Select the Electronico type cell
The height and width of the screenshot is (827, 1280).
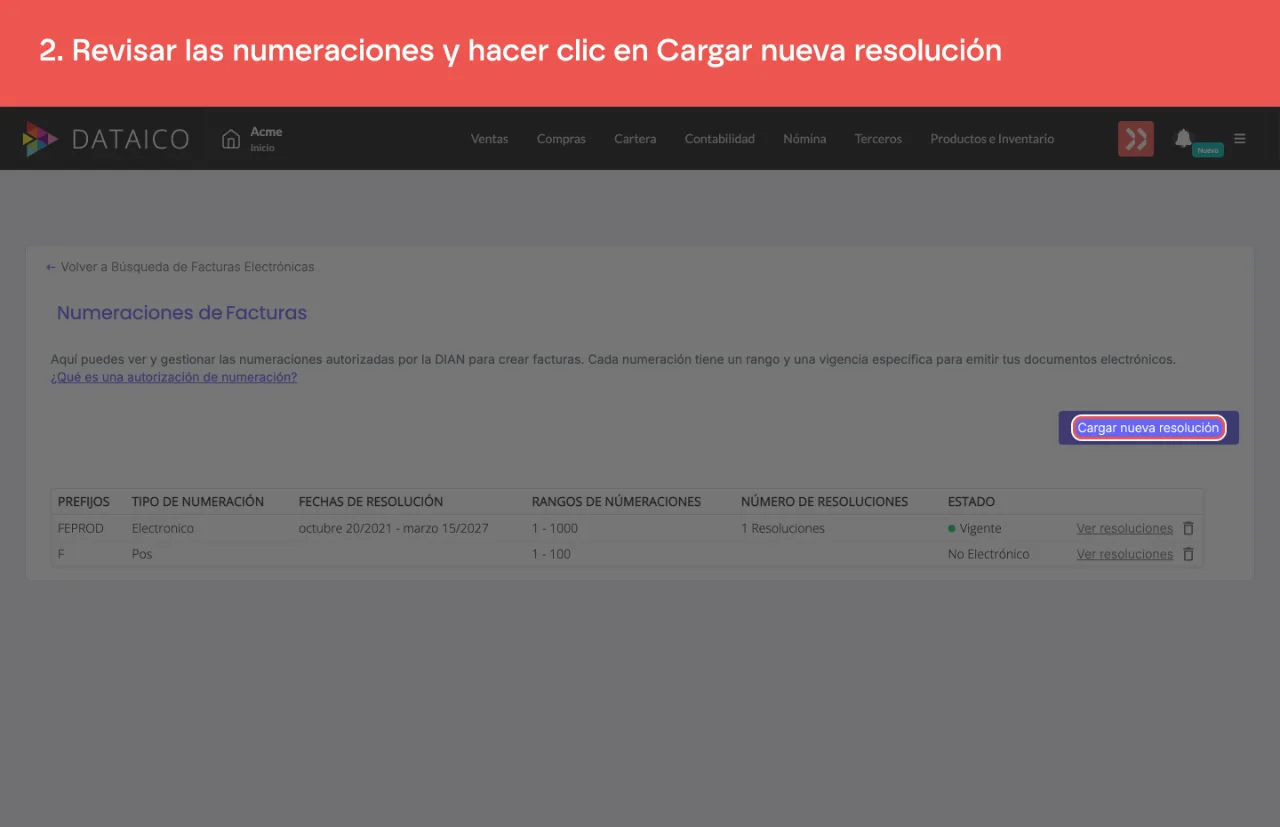point(163,528)
